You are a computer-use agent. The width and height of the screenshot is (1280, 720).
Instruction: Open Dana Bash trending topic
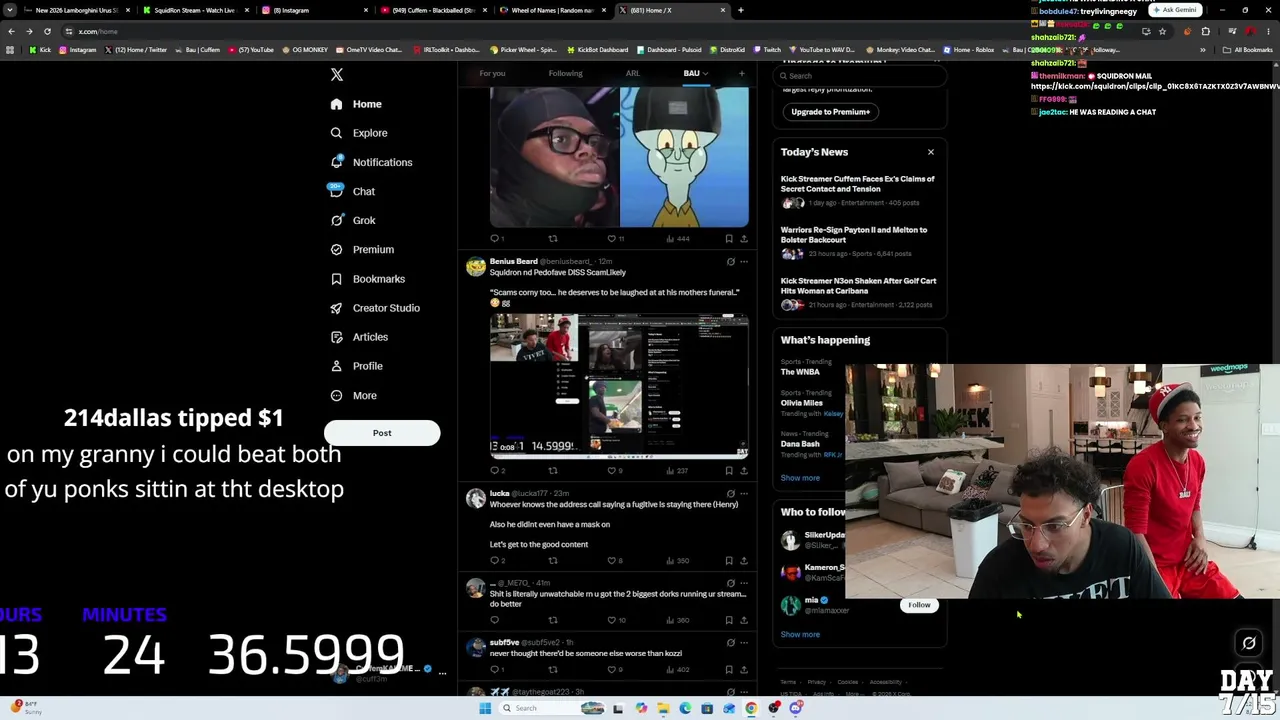click(x=800, y=444)
